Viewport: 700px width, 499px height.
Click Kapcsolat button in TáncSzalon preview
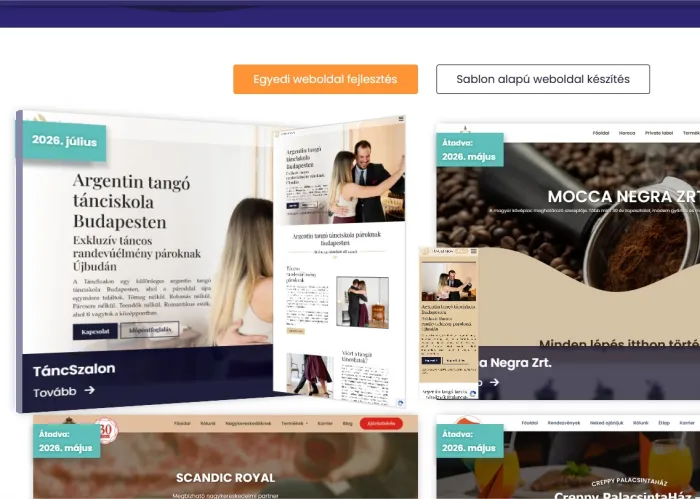(95, 332)
